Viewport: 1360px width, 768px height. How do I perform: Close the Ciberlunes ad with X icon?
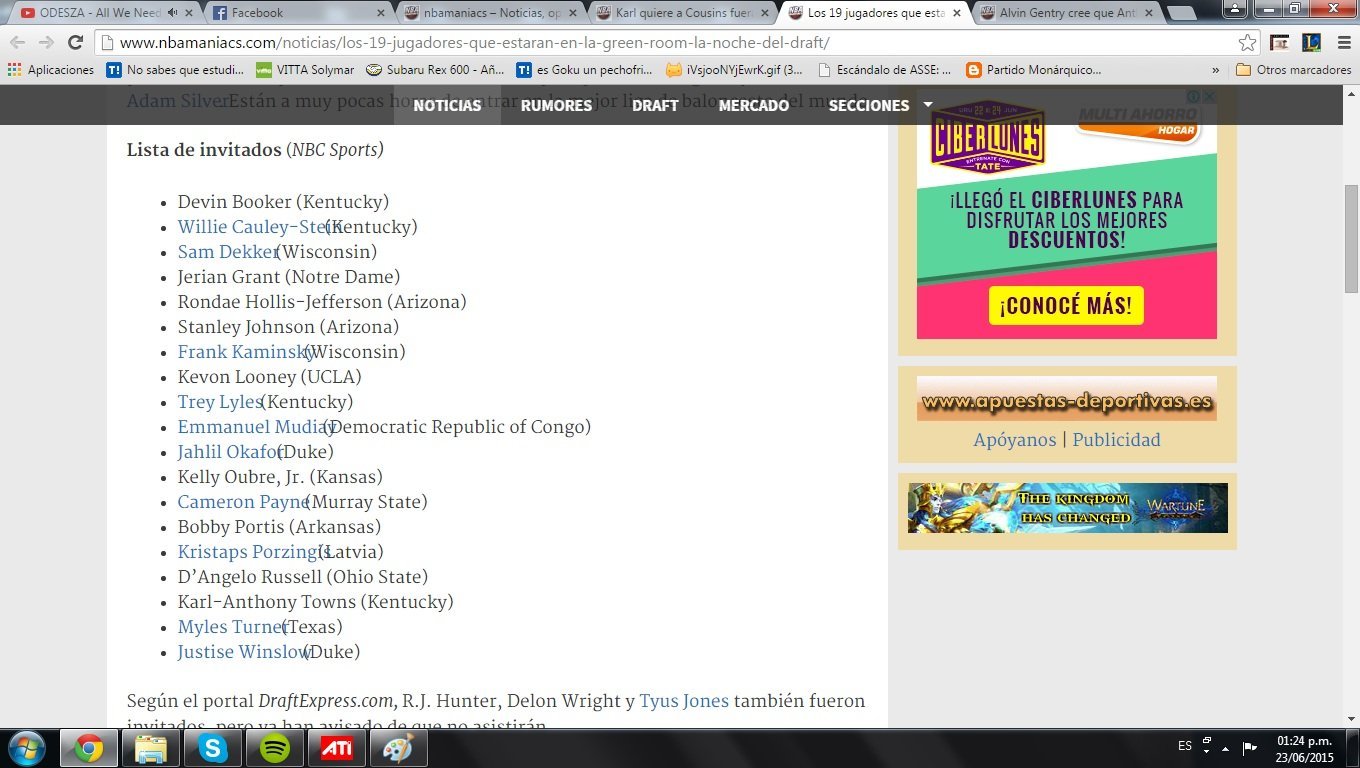point(1209,96)
